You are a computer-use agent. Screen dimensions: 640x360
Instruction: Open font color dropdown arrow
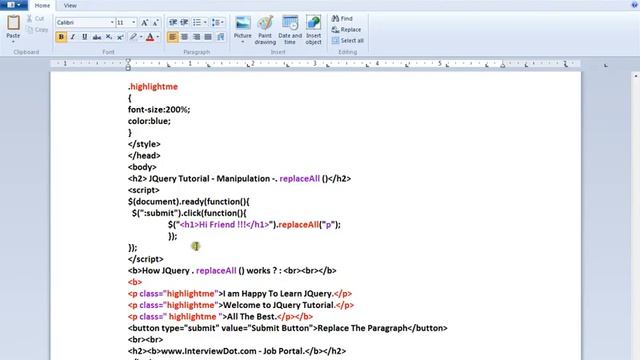[158, 37]
